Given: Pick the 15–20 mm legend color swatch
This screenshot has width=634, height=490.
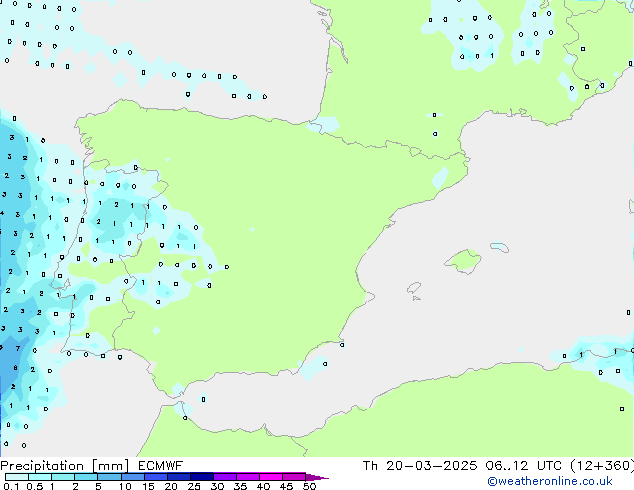Looking at the screenshot, I should (x=155, y=477).
